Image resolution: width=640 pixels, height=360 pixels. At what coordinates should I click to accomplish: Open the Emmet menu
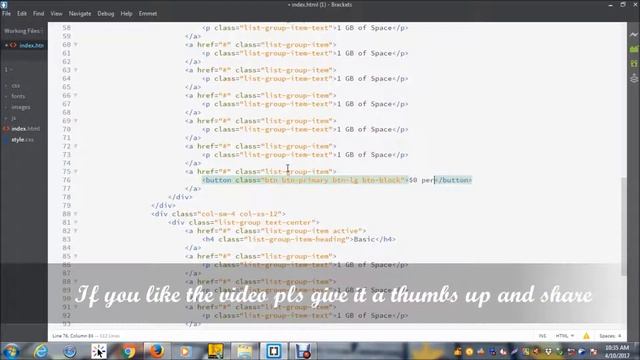pos(148,13)
